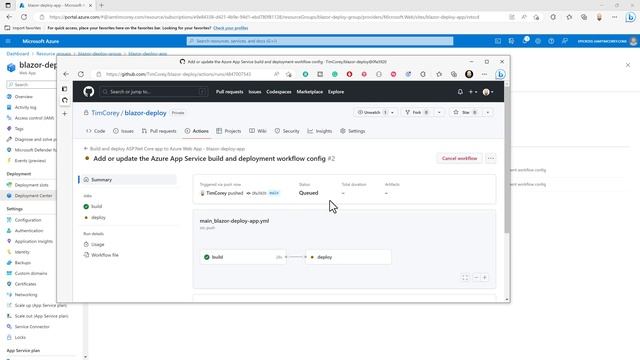Switch to the Projects tab
Image resolution: width=640 pixels, height=360 pixels.
click(229, 131)
